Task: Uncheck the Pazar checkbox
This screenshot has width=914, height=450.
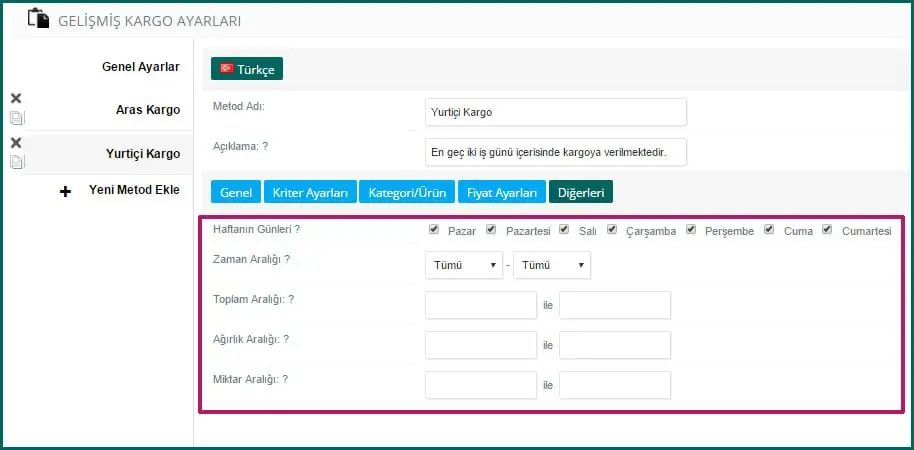Action: click(x=434, y=229)
